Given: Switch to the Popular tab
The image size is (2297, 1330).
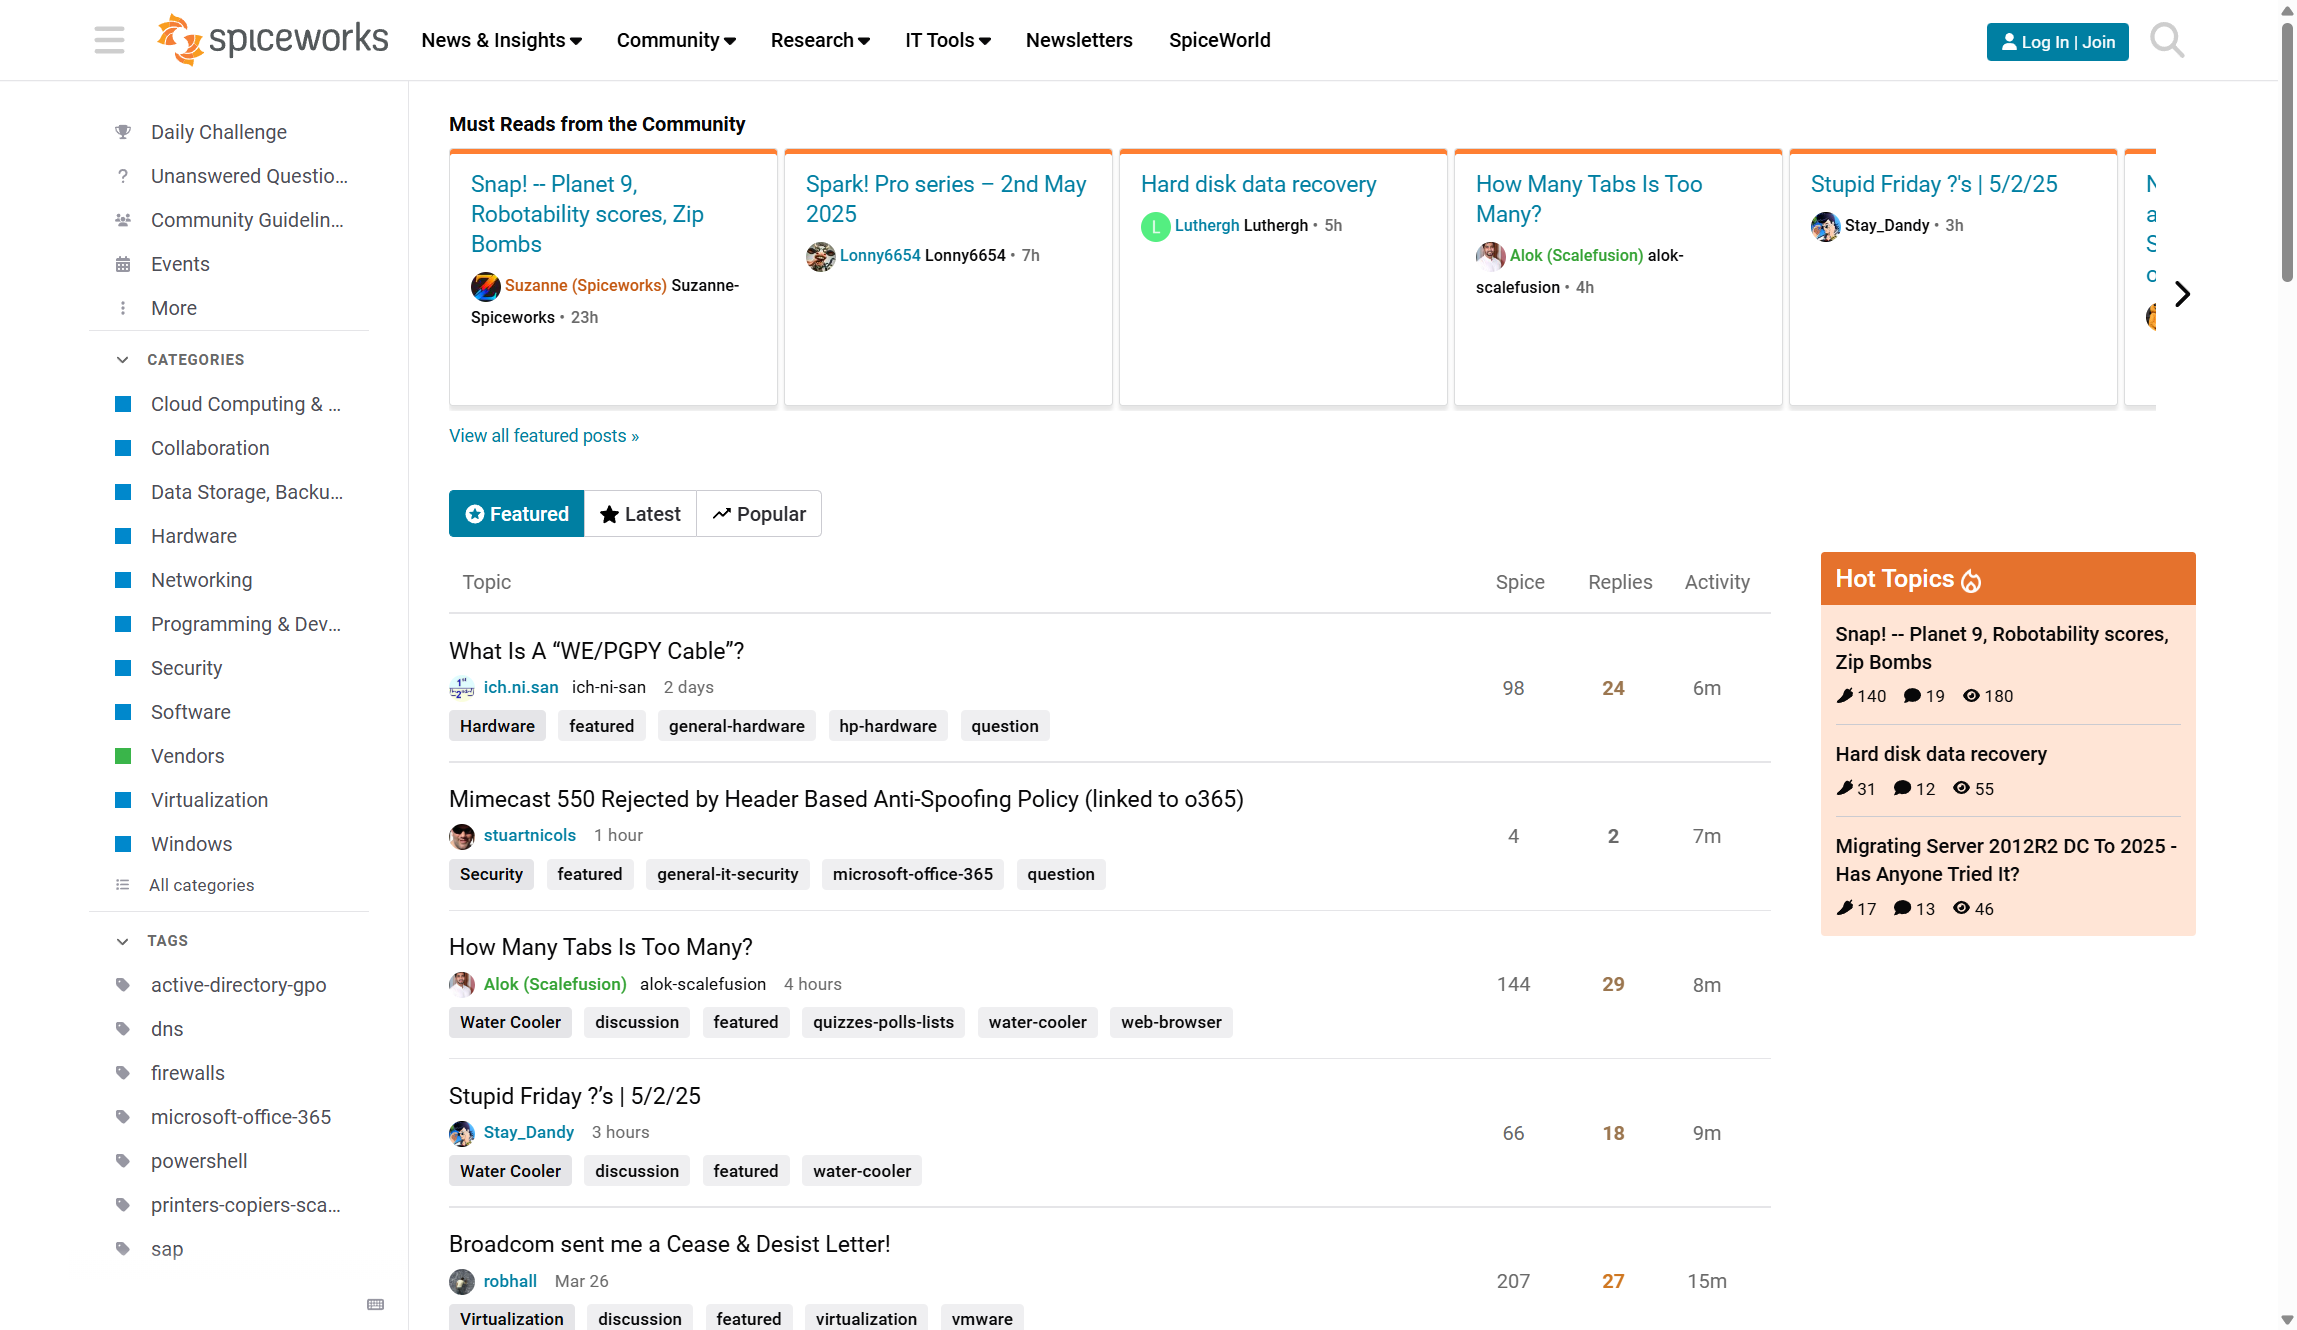Looking at the screenshot, I should (759, 514).
